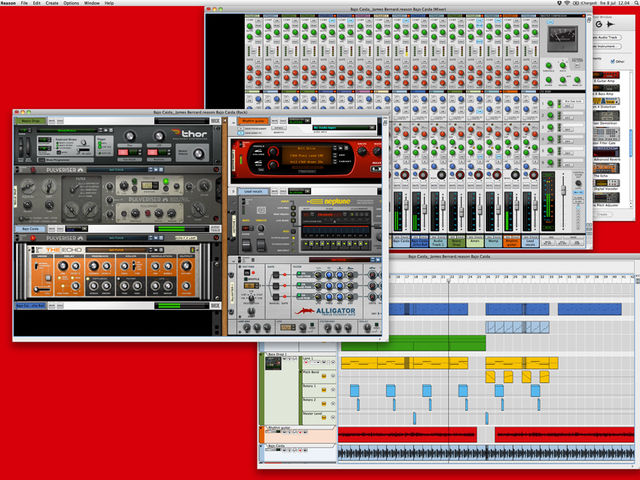Open Spotlight search in the menu bar
This screenshot has width=640, height=480.
635,3
